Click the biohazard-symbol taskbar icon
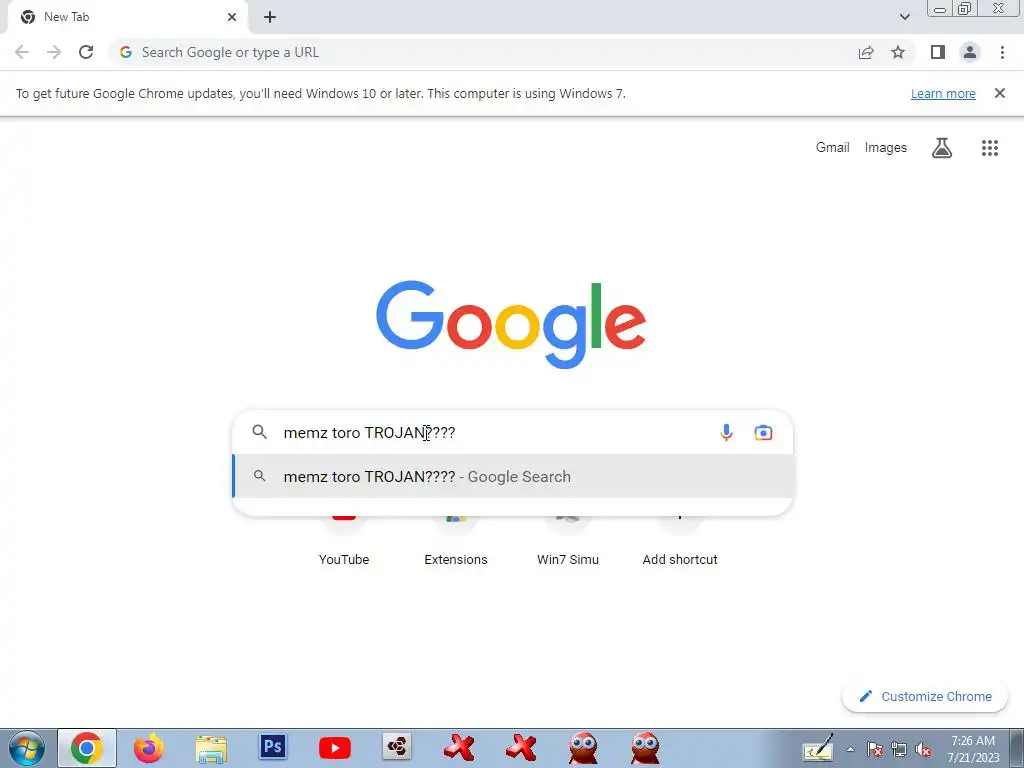 396,747
